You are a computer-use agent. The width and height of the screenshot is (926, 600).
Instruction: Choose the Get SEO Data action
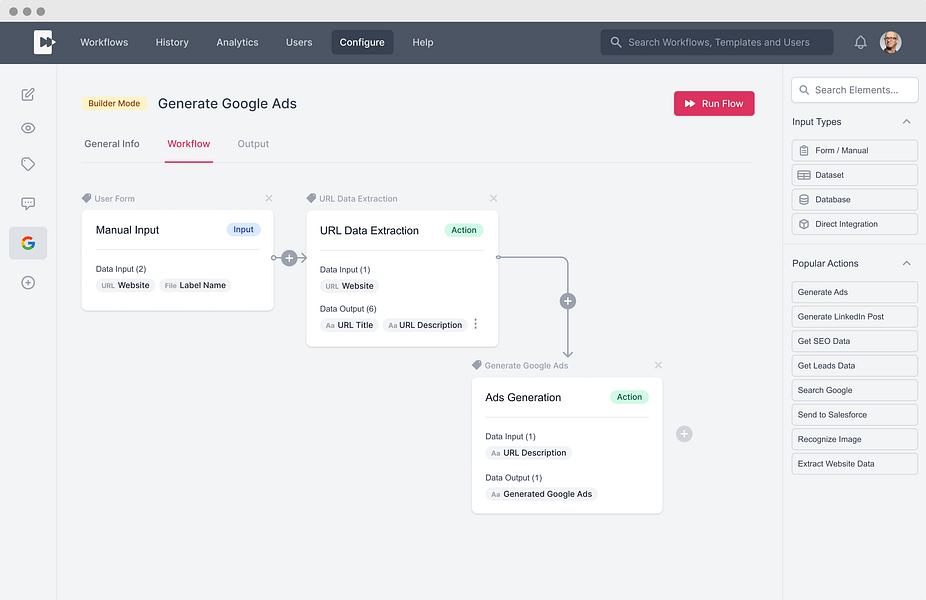(855, 341)
